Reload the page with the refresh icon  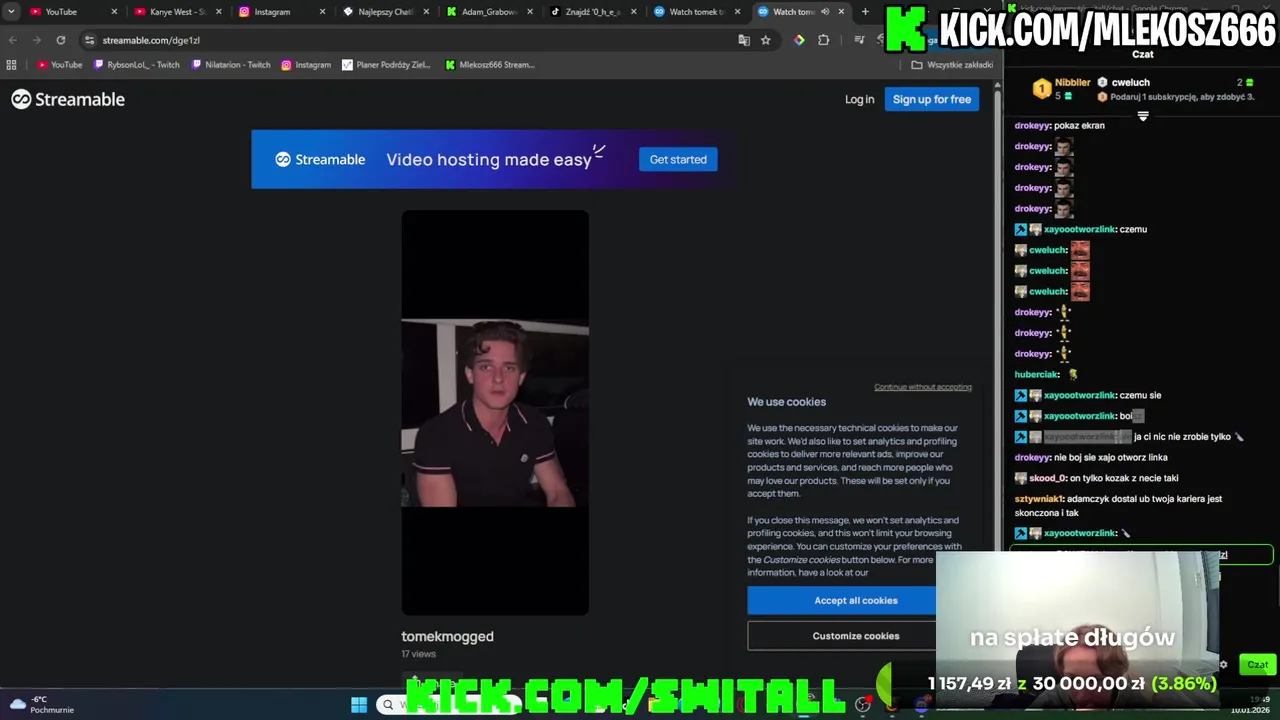pos(61,40)
